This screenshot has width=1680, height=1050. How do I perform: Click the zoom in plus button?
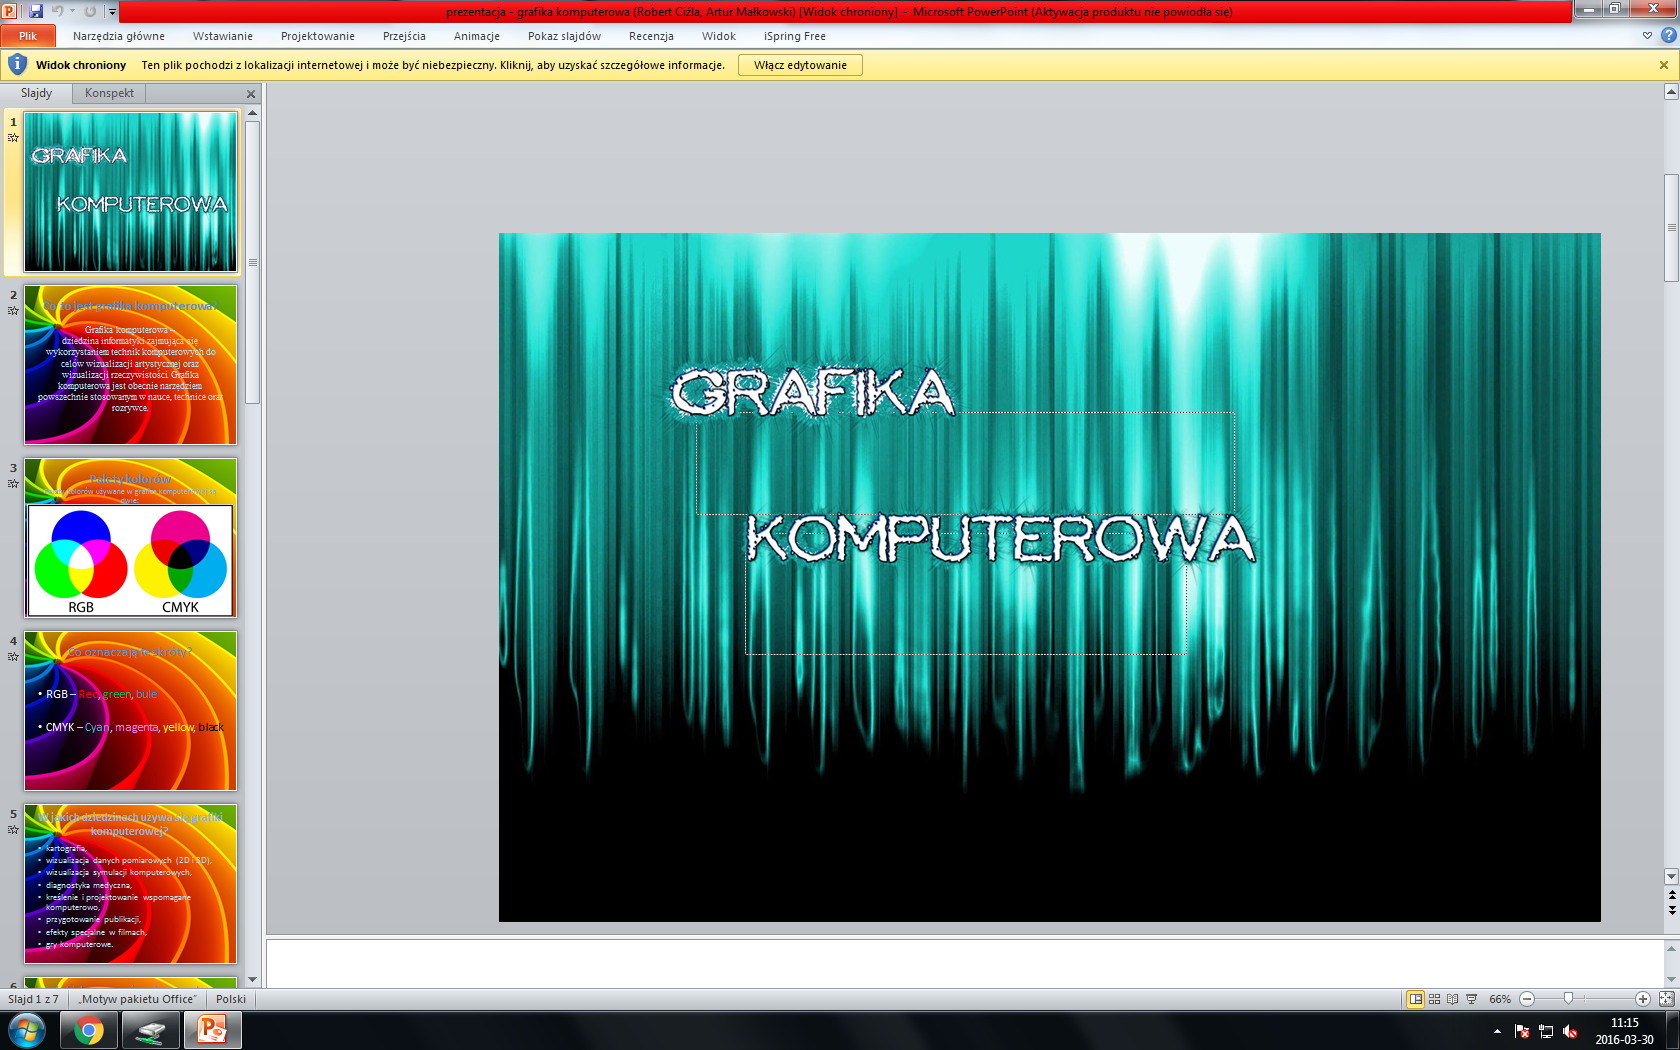(1642, 999)
